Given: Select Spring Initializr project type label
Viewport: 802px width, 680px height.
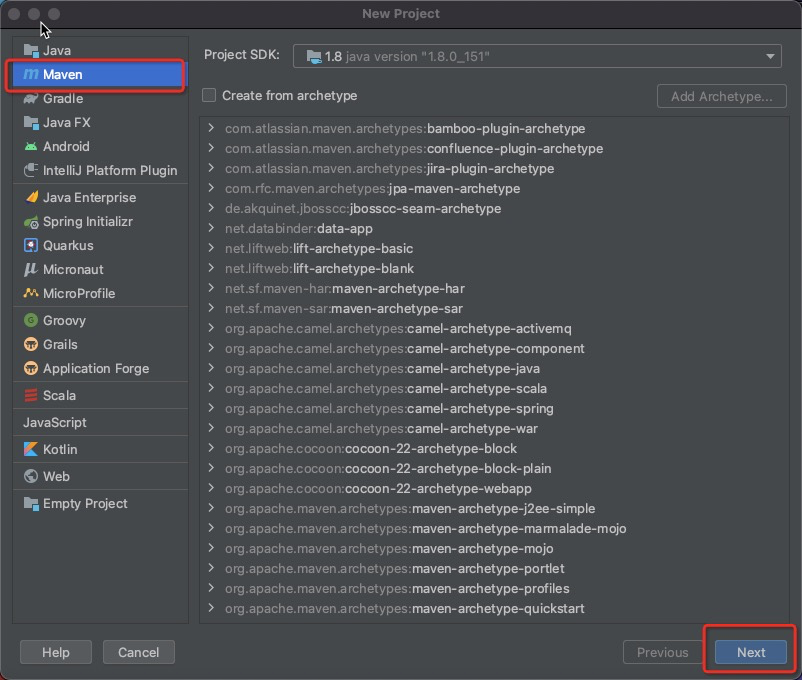Looking at the screenshot, I should click(88, 222).
